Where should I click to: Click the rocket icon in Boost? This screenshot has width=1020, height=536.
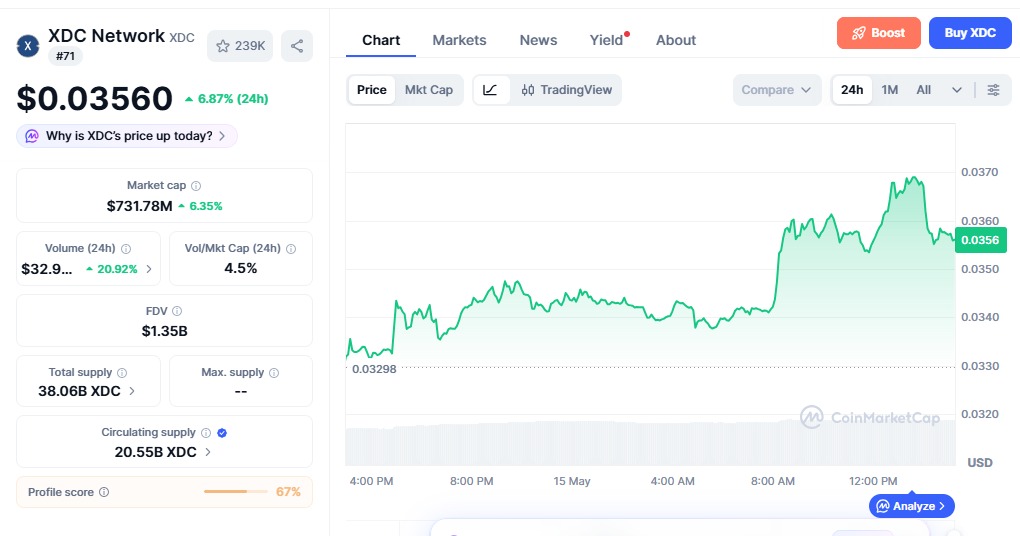859,33
